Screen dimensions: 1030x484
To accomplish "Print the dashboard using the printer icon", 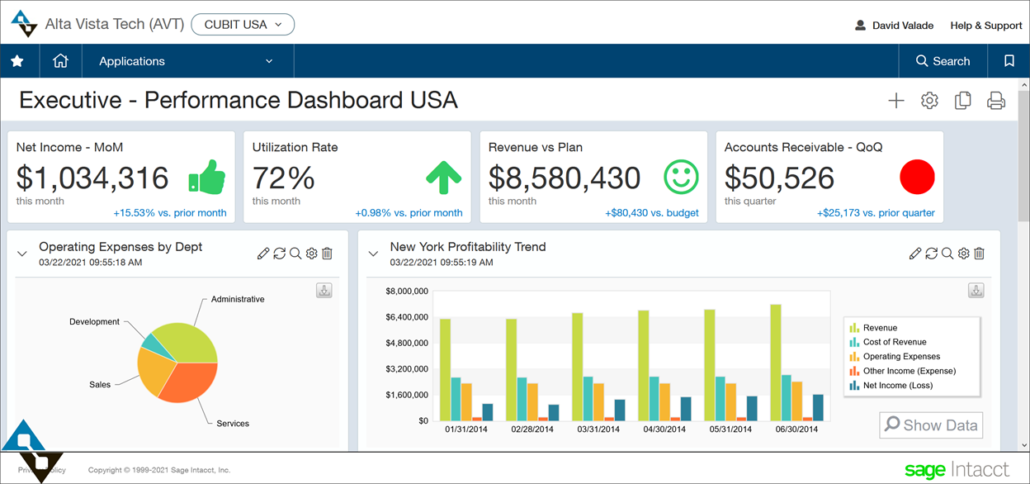I will point(996,100).
